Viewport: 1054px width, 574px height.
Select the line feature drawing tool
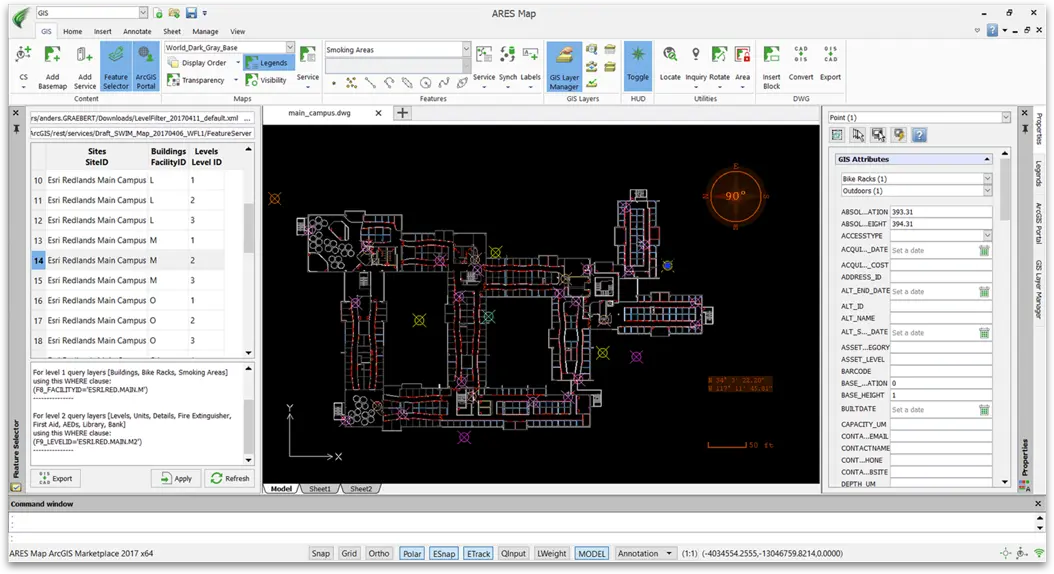pyautogui.click(x=370, y=83)
